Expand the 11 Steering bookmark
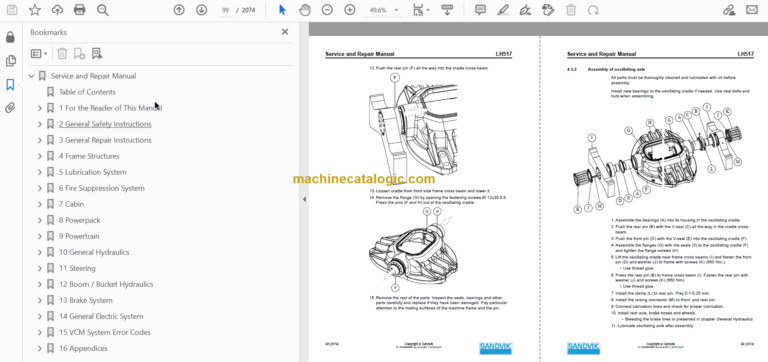The width and height of the screenshot is (768, 362). coord(40,268)
